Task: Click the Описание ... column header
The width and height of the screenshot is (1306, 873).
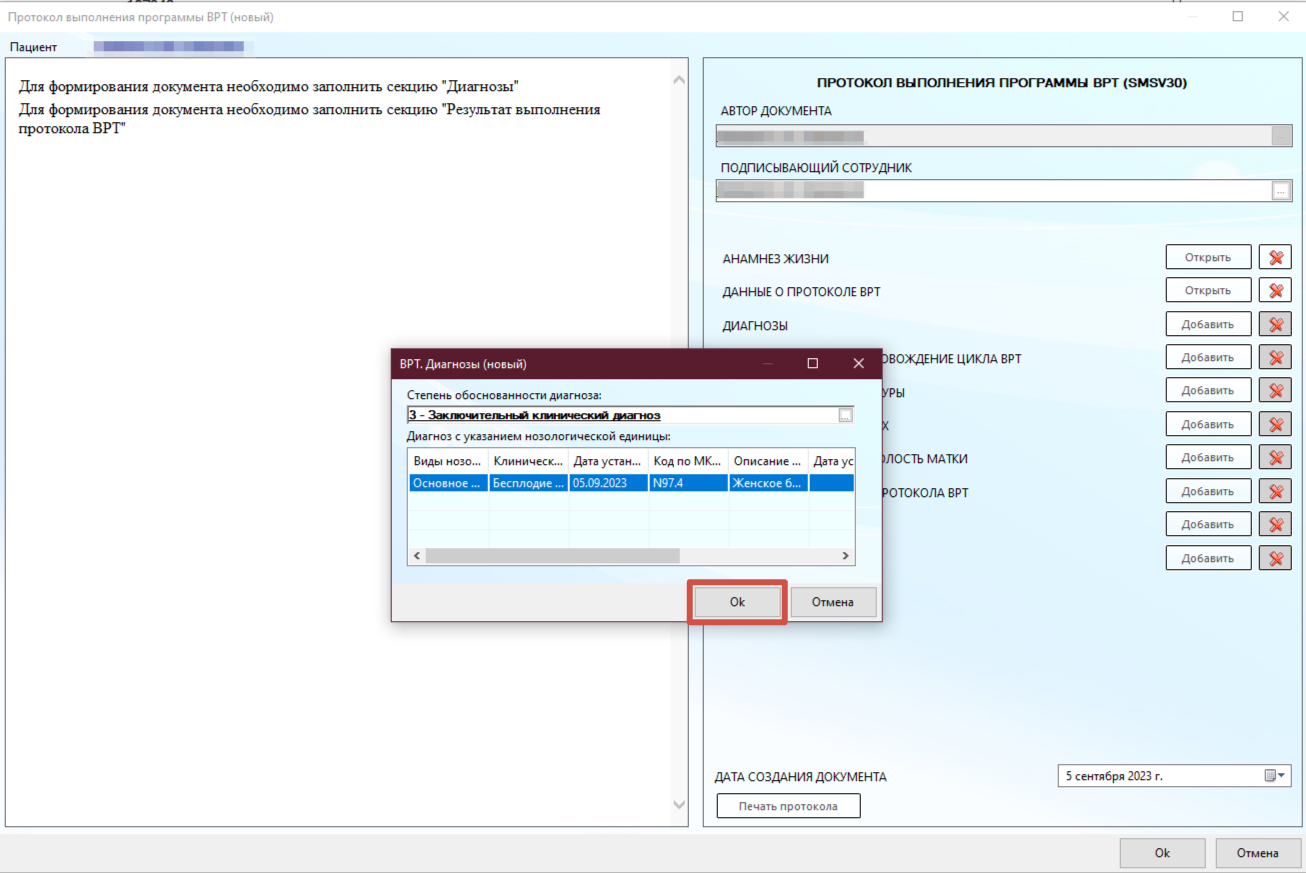Action: tap(768, 461)
